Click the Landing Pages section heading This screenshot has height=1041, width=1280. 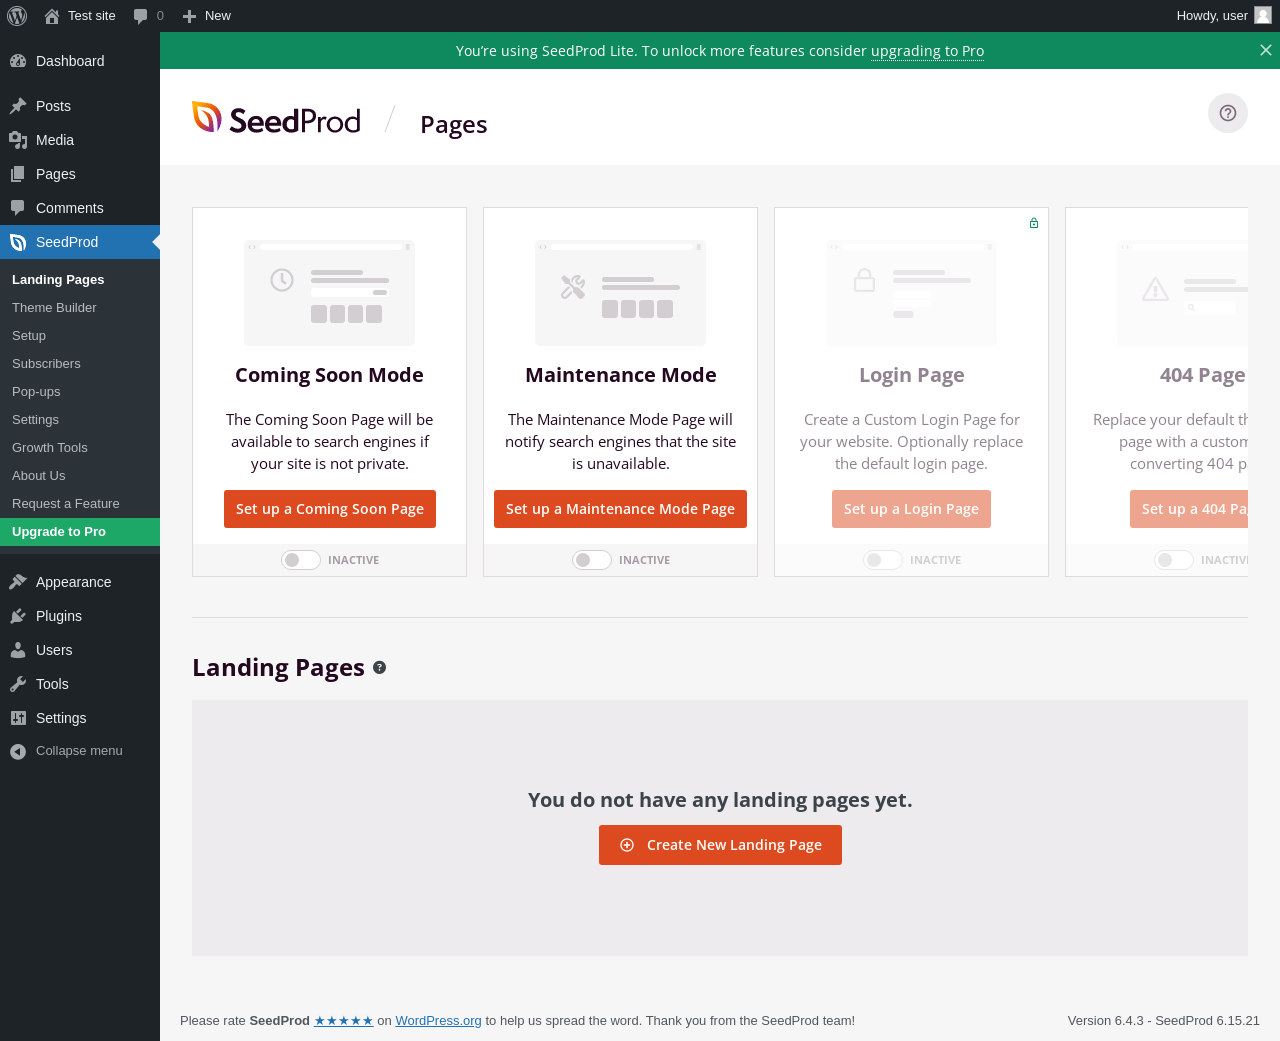(x=278, y=667)
